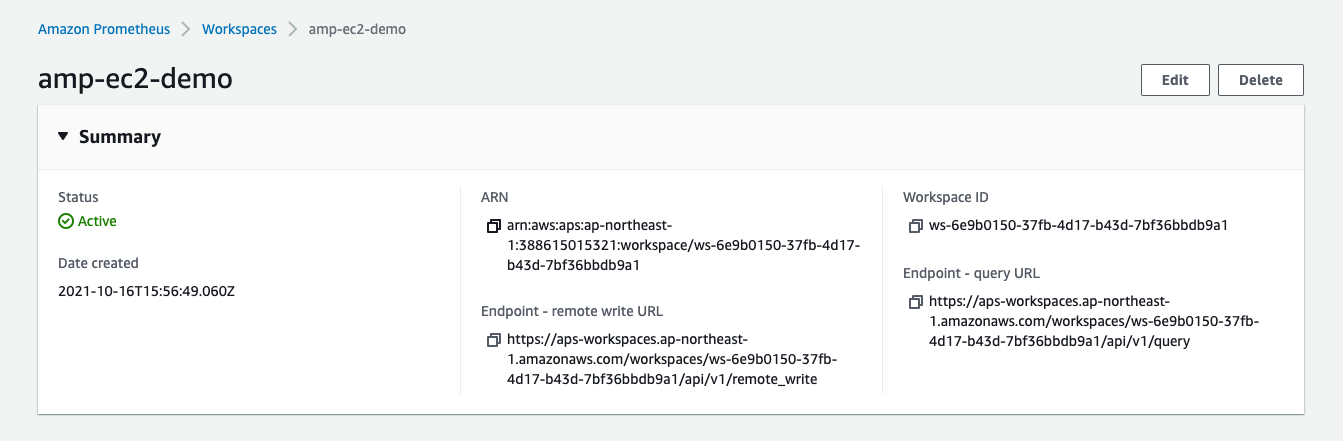Collapse the Summary section with its triangle

[x=63, y=137]
